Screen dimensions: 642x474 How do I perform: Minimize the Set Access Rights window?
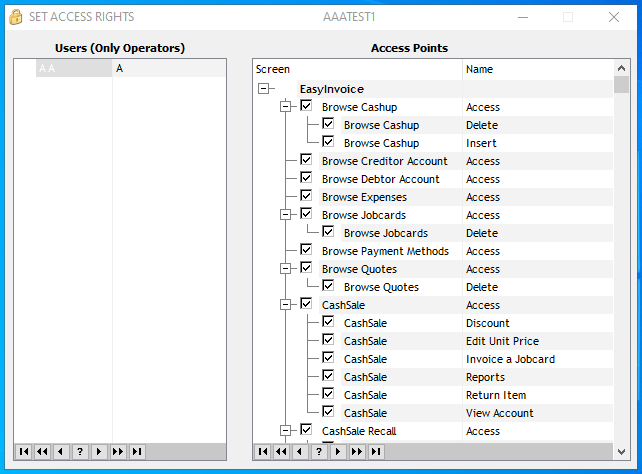click(523, 17)
